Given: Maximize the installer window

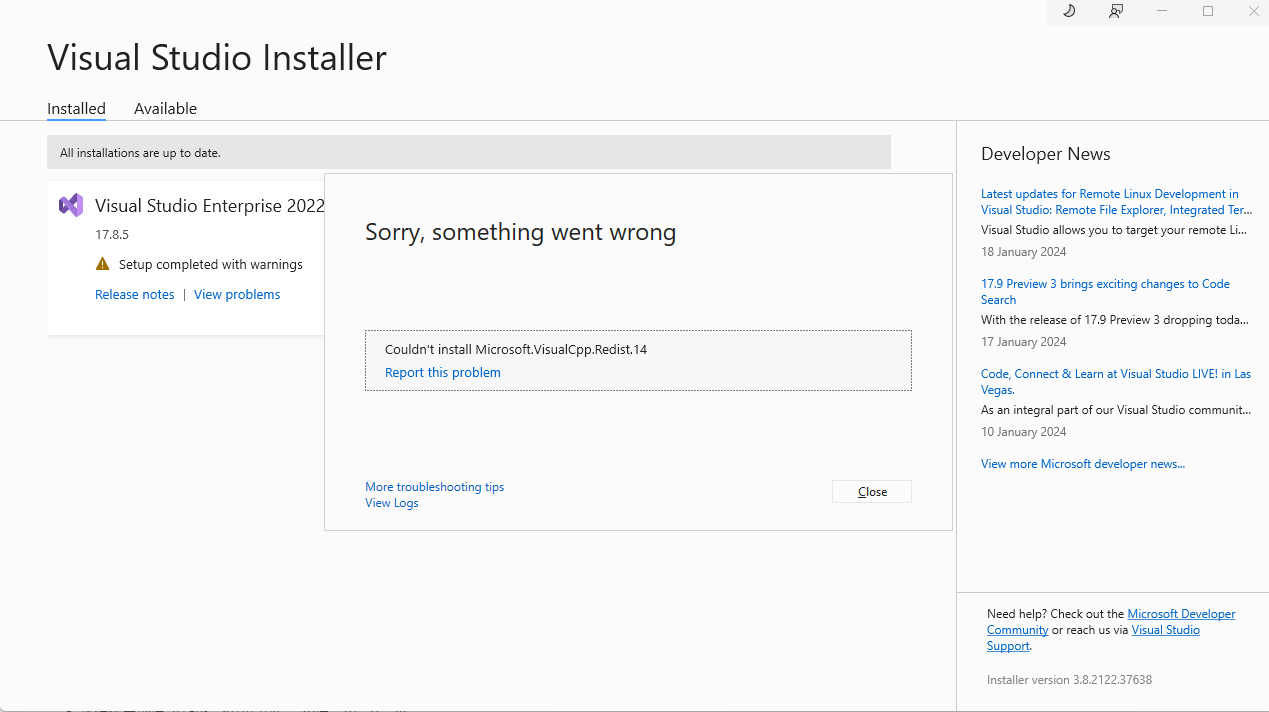Looking at the screenshot, I should [x=1208, y=11].
